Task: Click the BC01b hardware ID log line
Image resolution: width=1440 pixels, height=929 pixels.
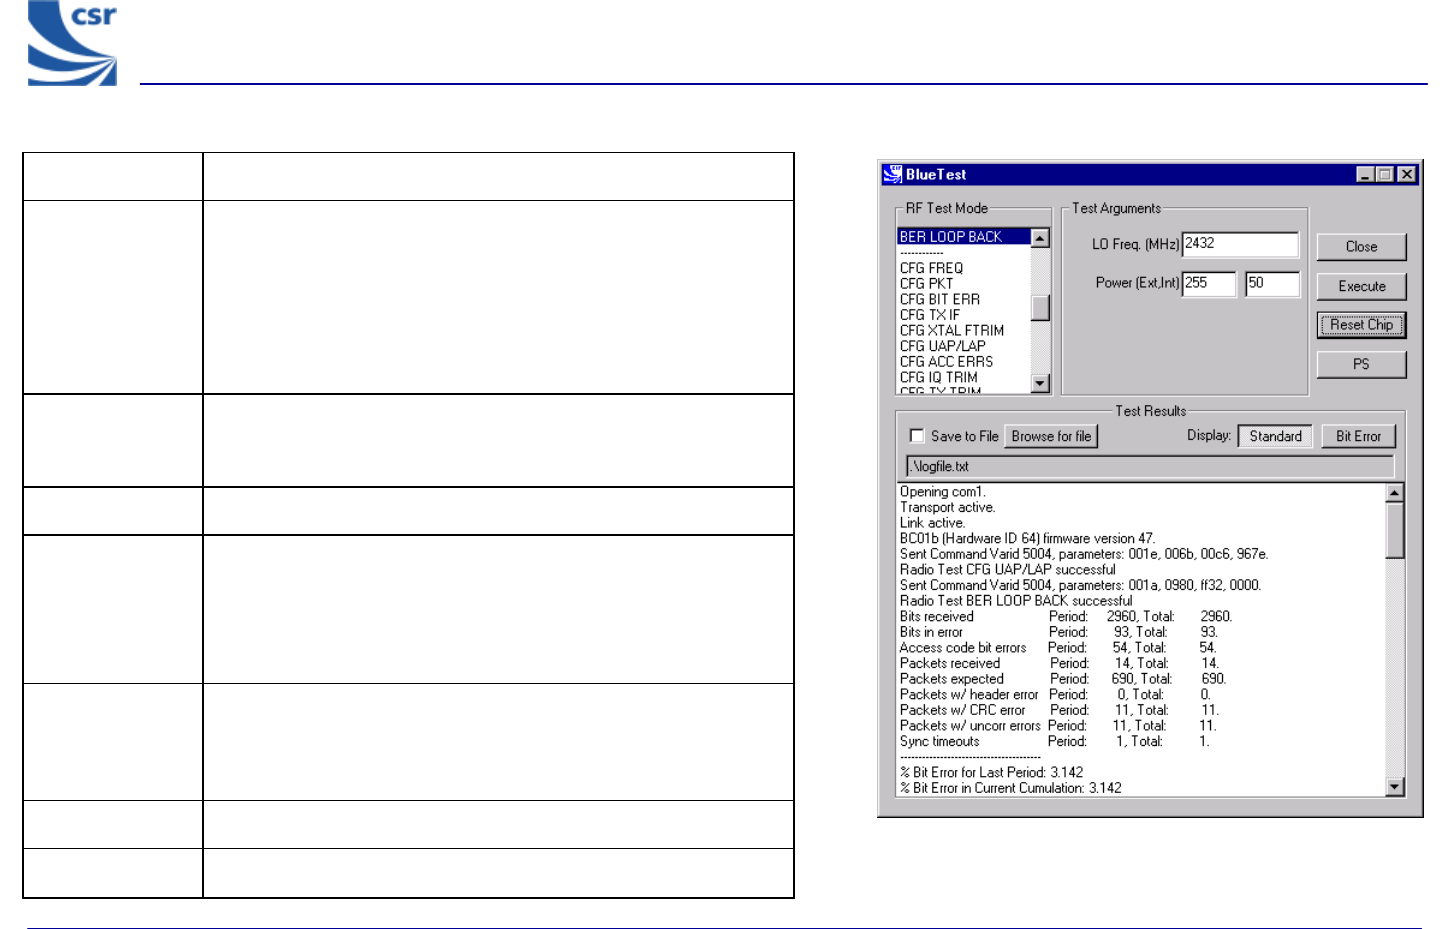Action: click(1027, 539)
